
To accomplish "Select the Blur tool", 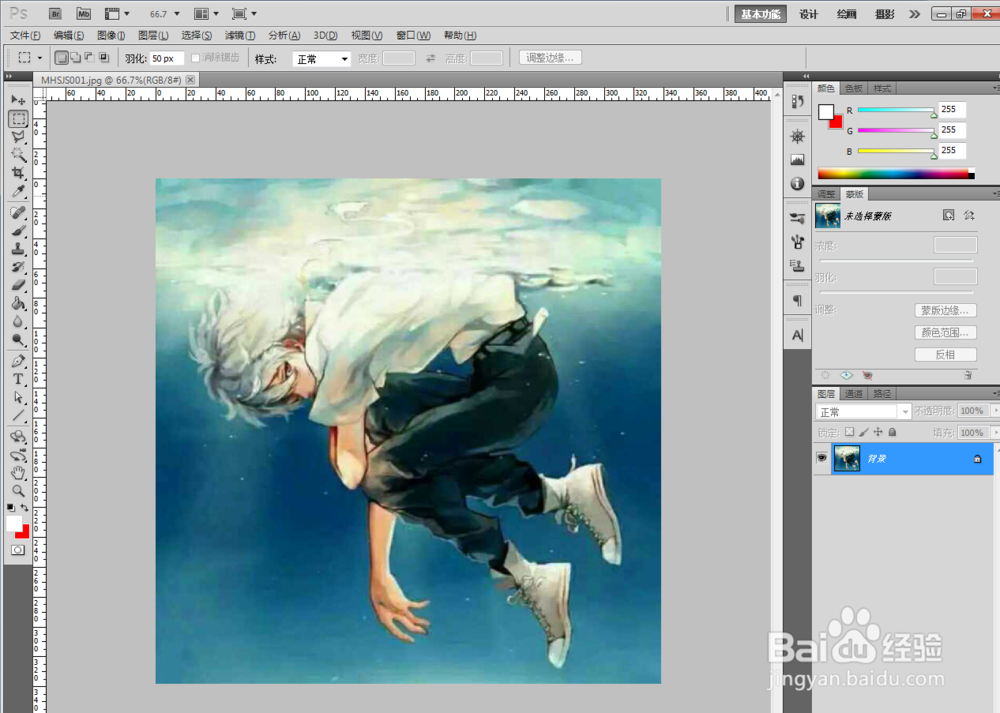I will [18, 321].
